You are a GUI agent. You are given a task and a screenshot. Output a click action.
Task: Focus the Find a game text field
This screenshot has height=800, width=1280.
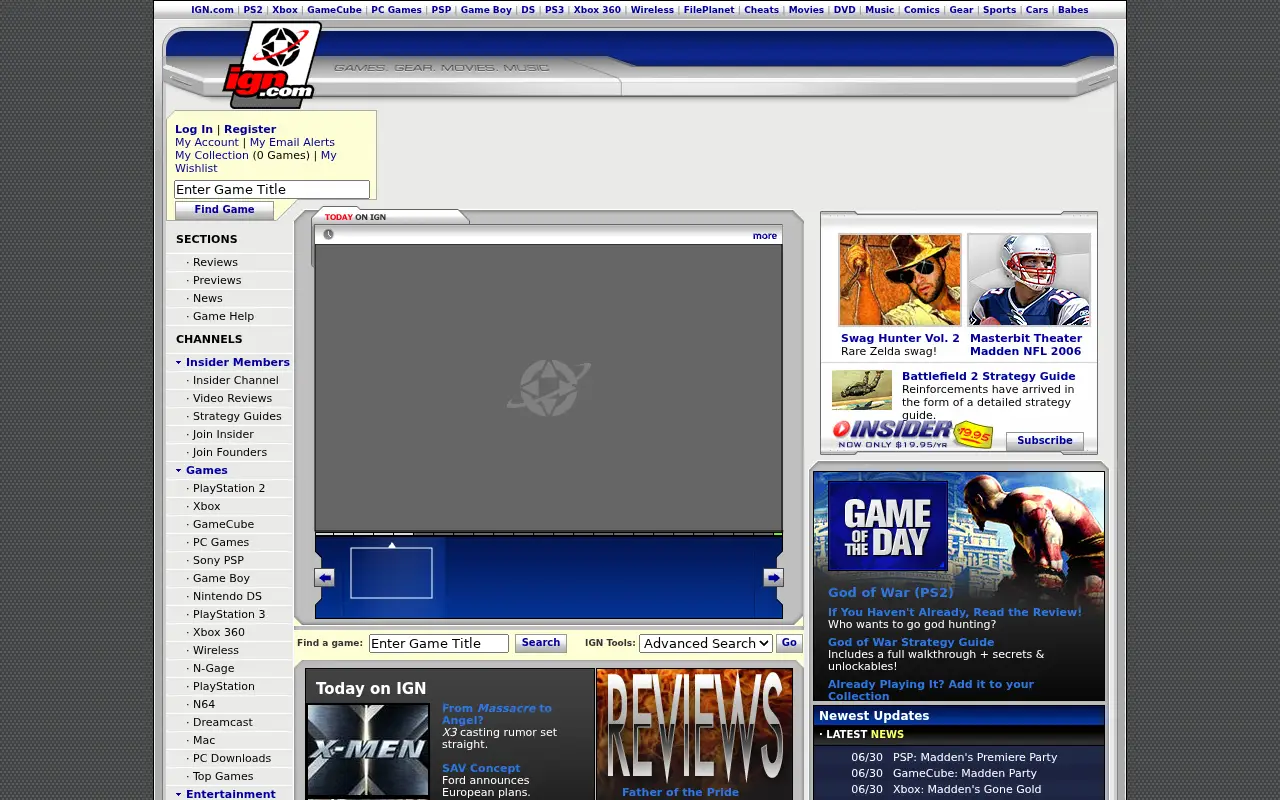(x=439, y=643)
